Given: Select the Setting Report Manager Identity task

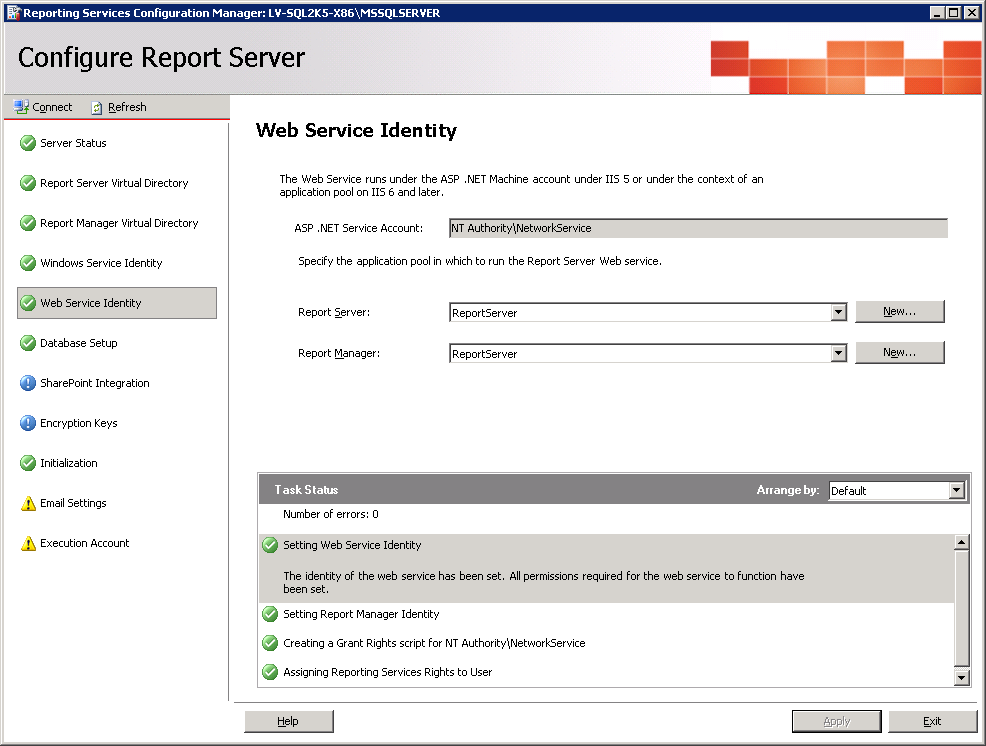Looking at the screenshot, I should point(361,614).
